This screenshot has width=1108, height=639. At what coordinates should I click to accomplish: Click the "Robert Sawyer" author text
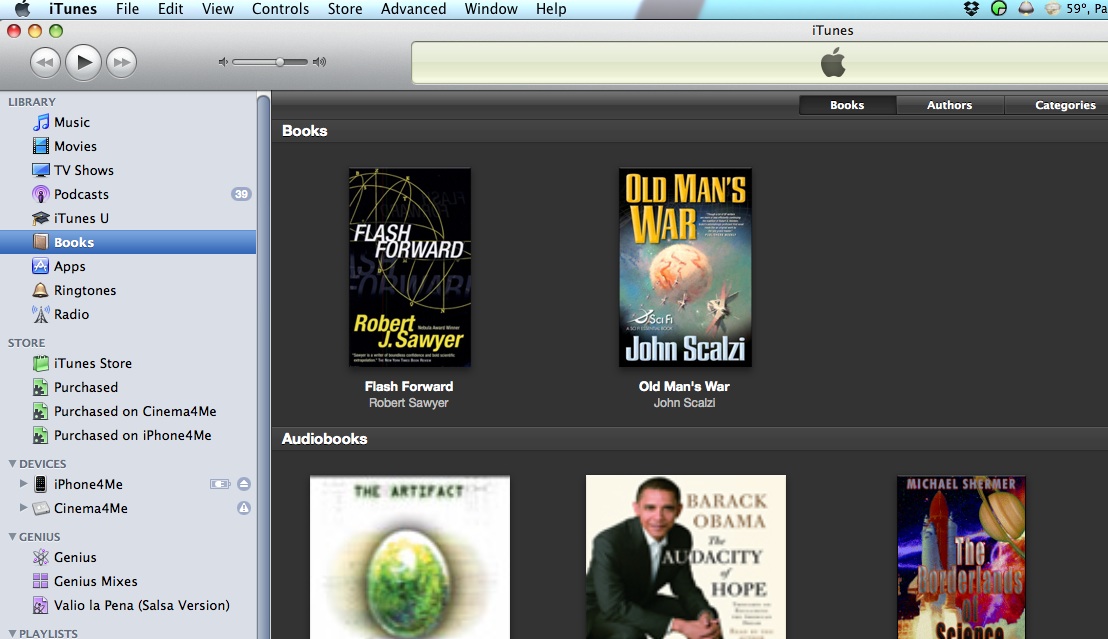(x=408, y=403)
